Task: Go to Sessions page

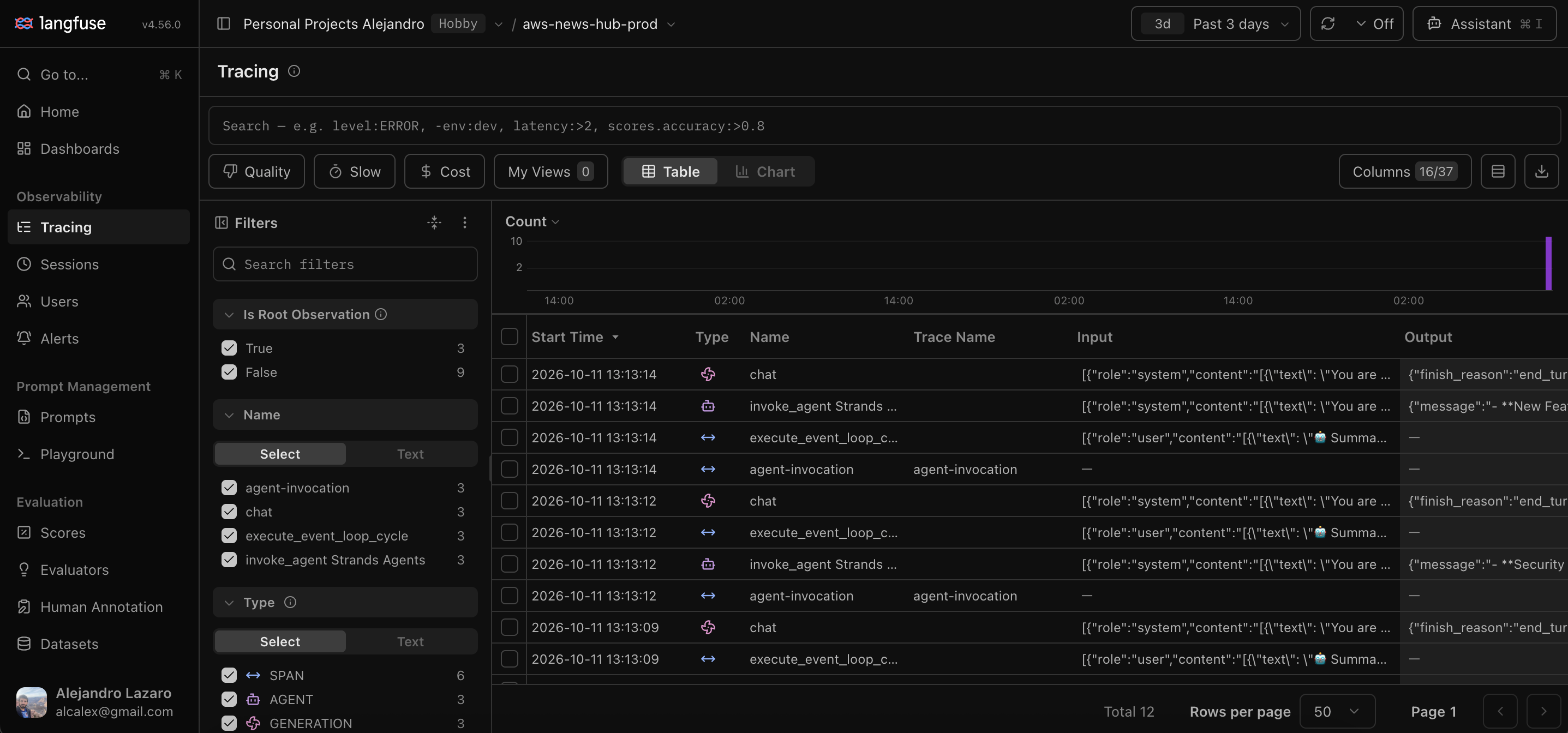Action: [x=98, y=264]
